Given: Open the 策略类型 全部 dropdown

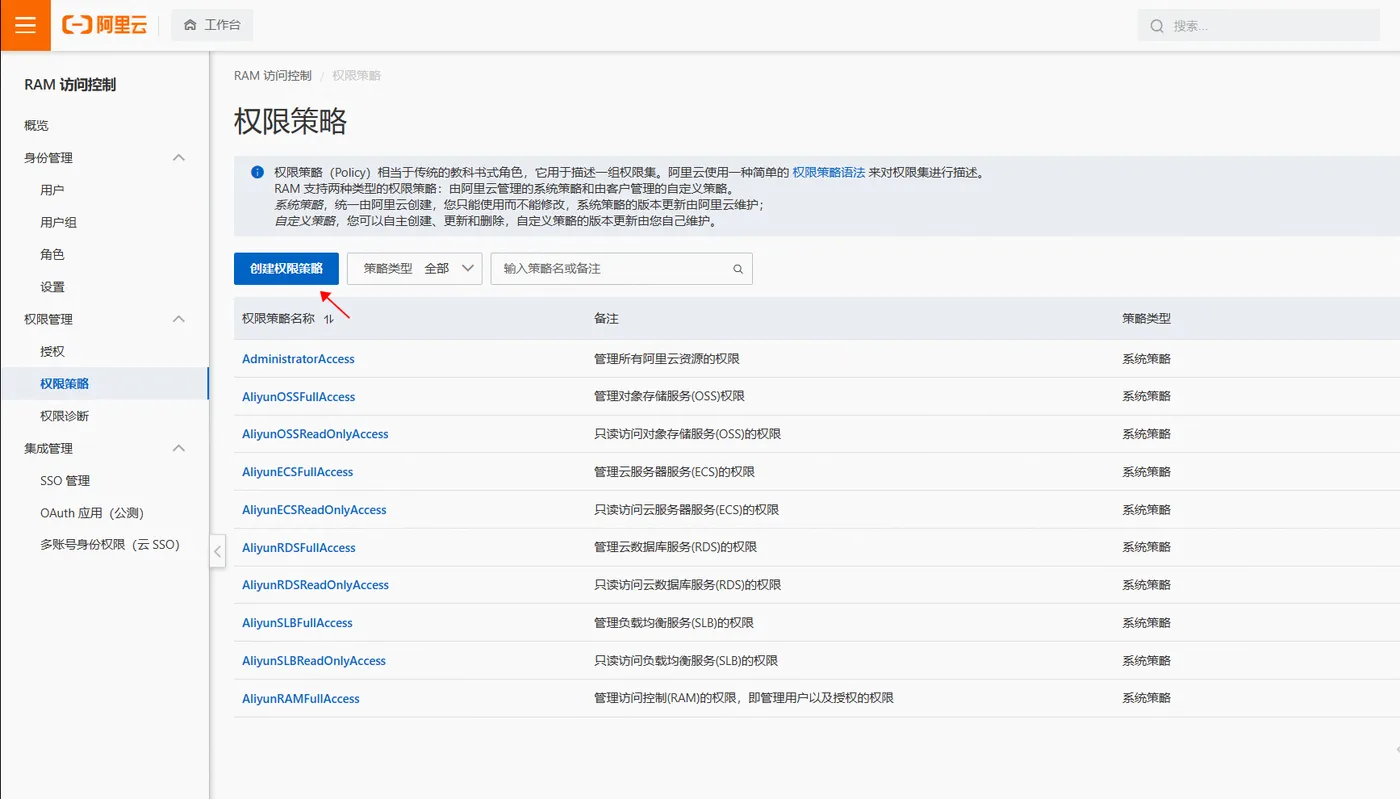Looking at the screenshot, I should pos(415,269).
